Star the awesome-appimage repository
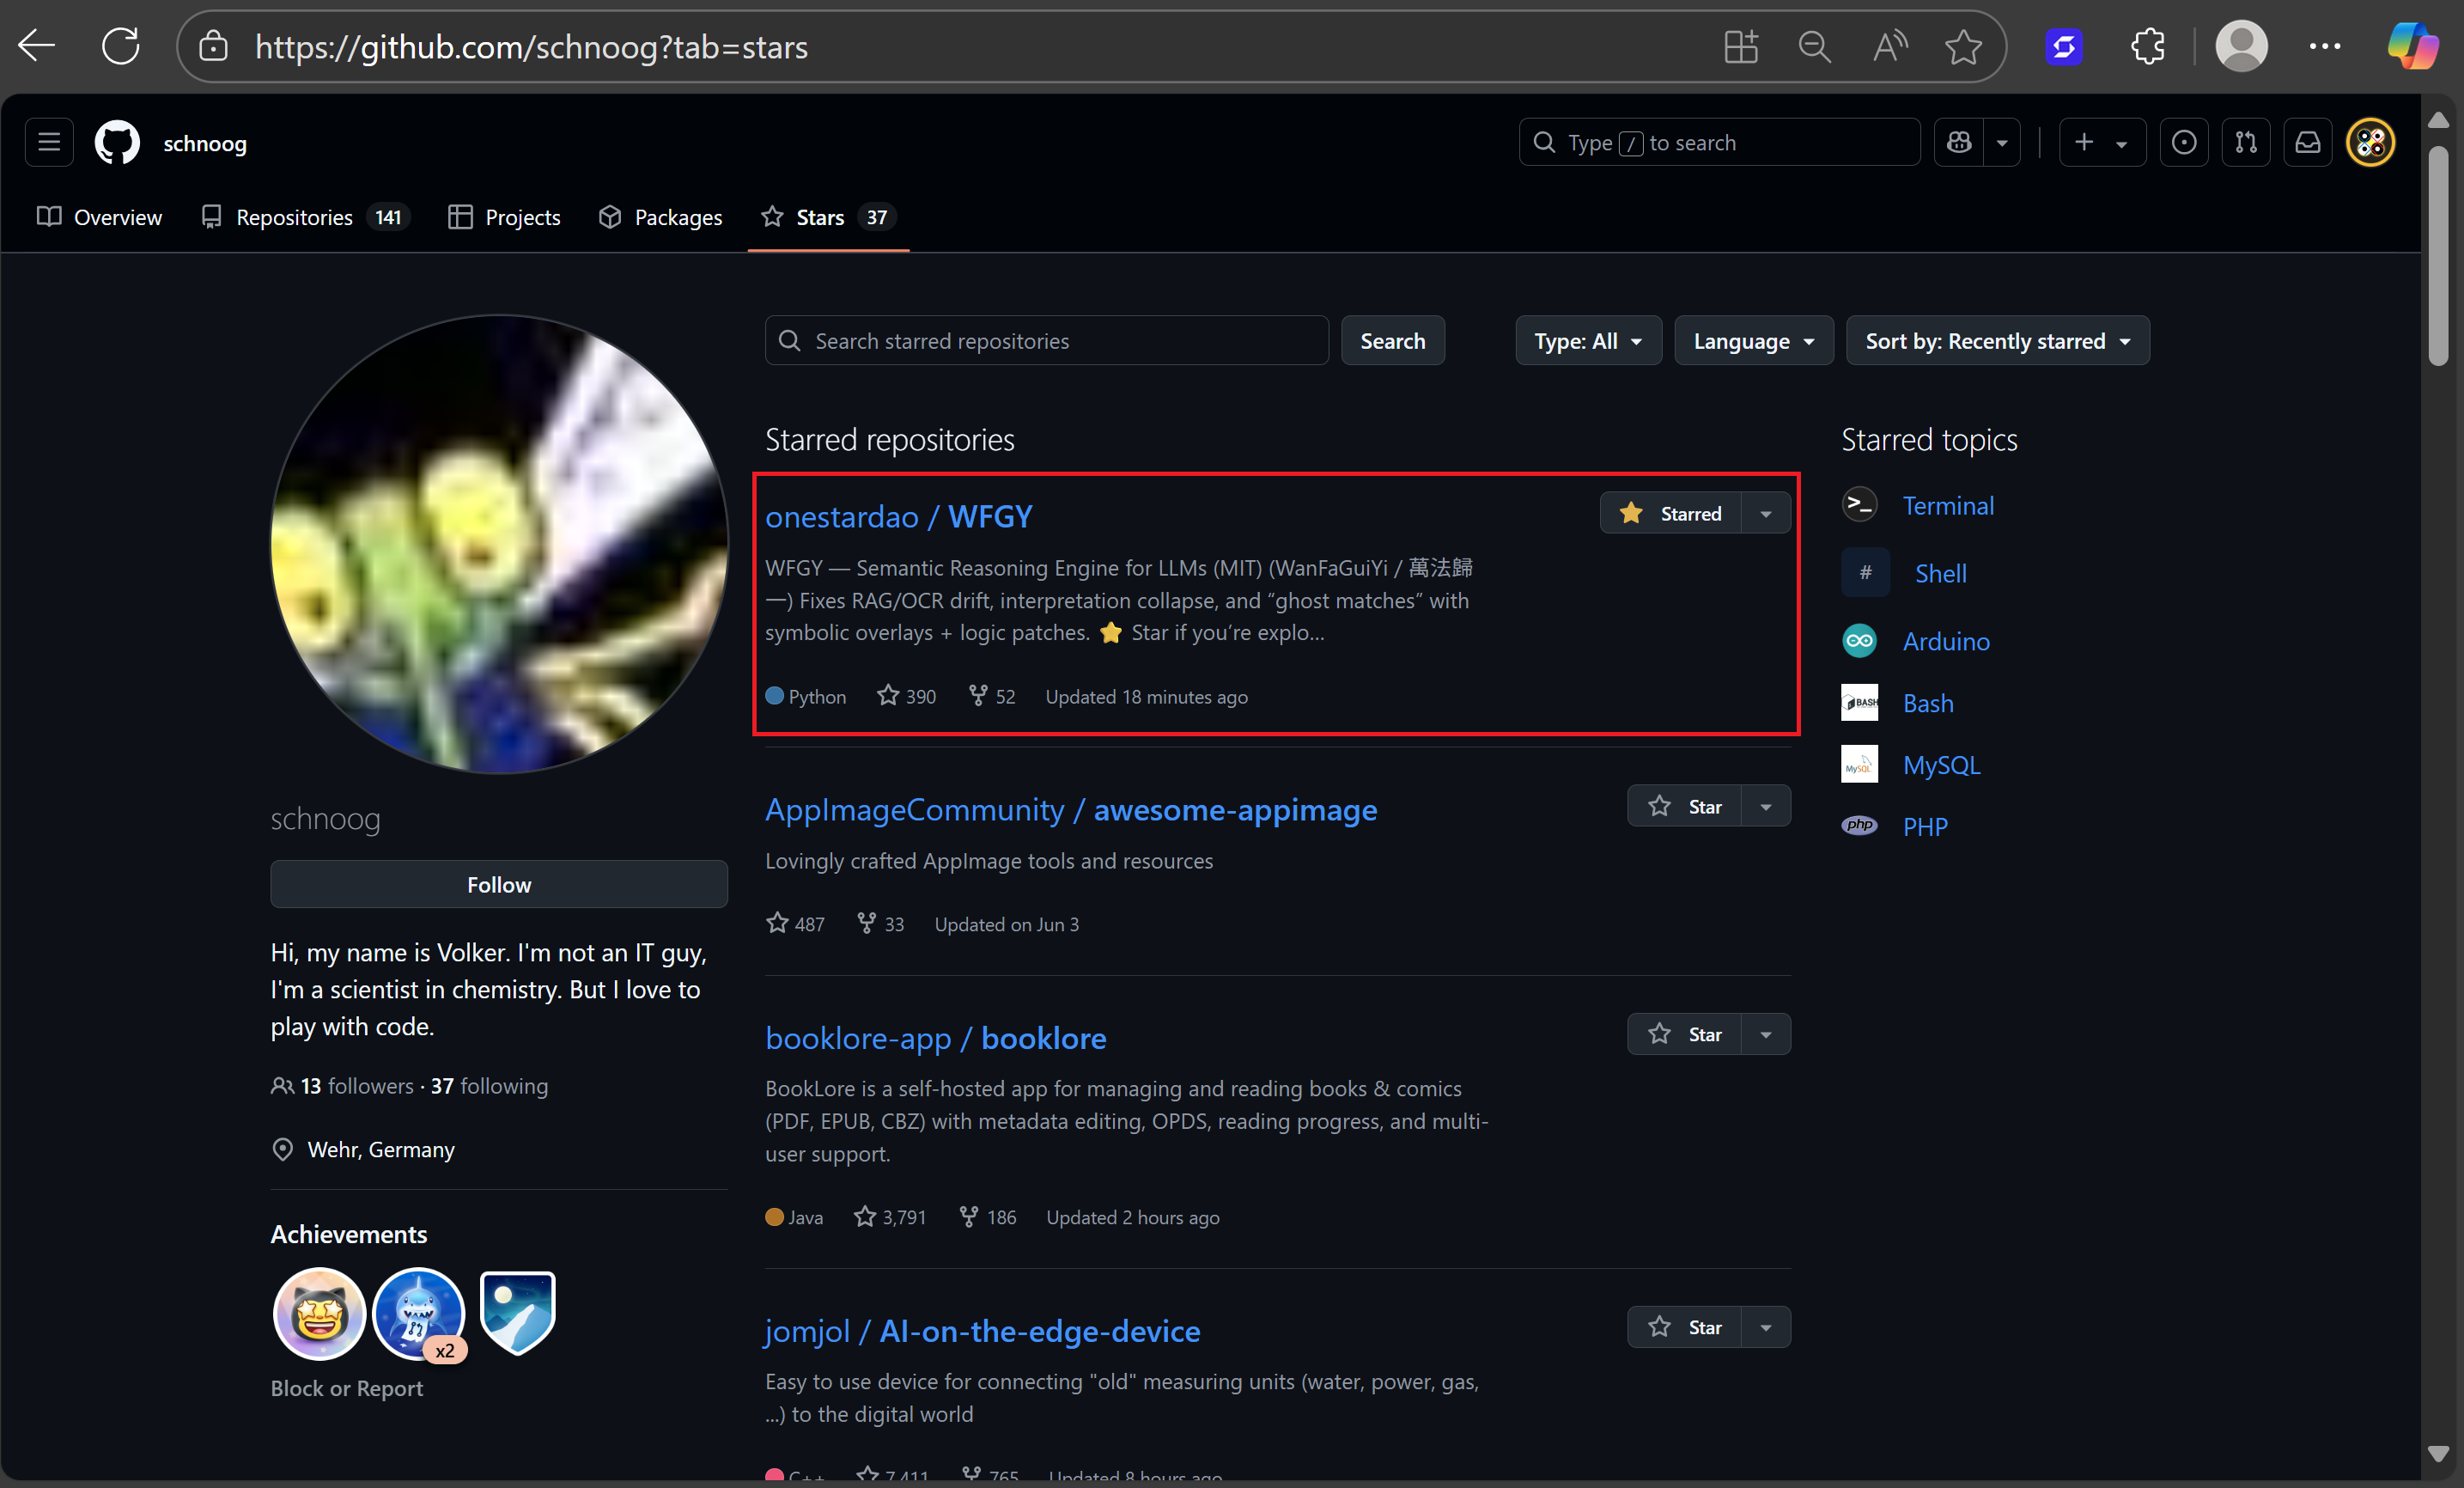The width and height of the screenshot is (2464, 1488). point(1686,806)
